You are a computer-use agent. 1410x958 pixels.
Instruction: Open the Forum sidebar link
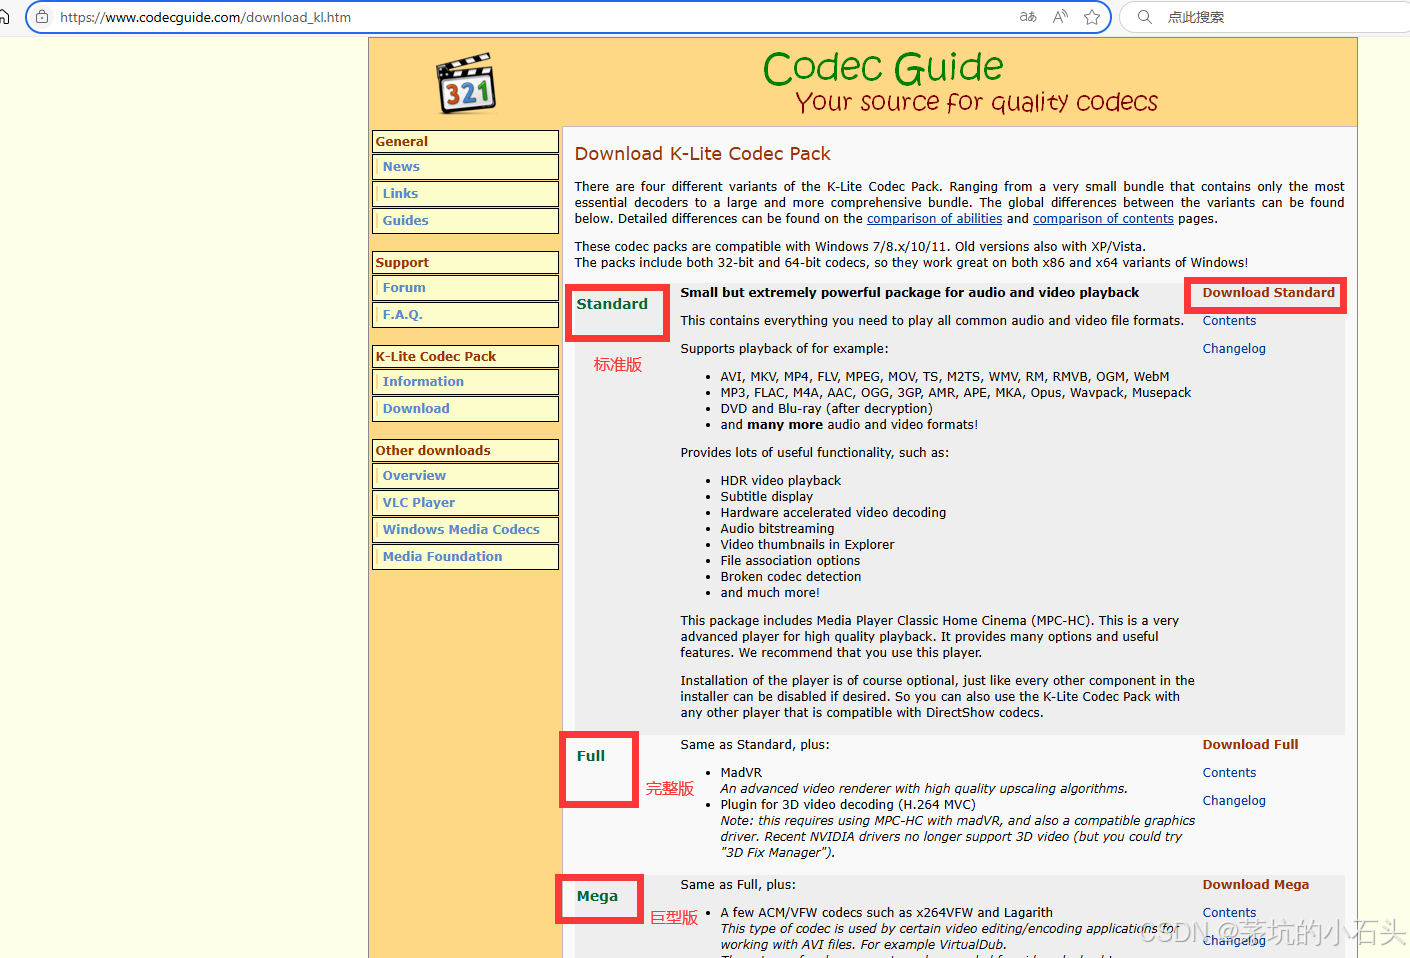[465, 288]
